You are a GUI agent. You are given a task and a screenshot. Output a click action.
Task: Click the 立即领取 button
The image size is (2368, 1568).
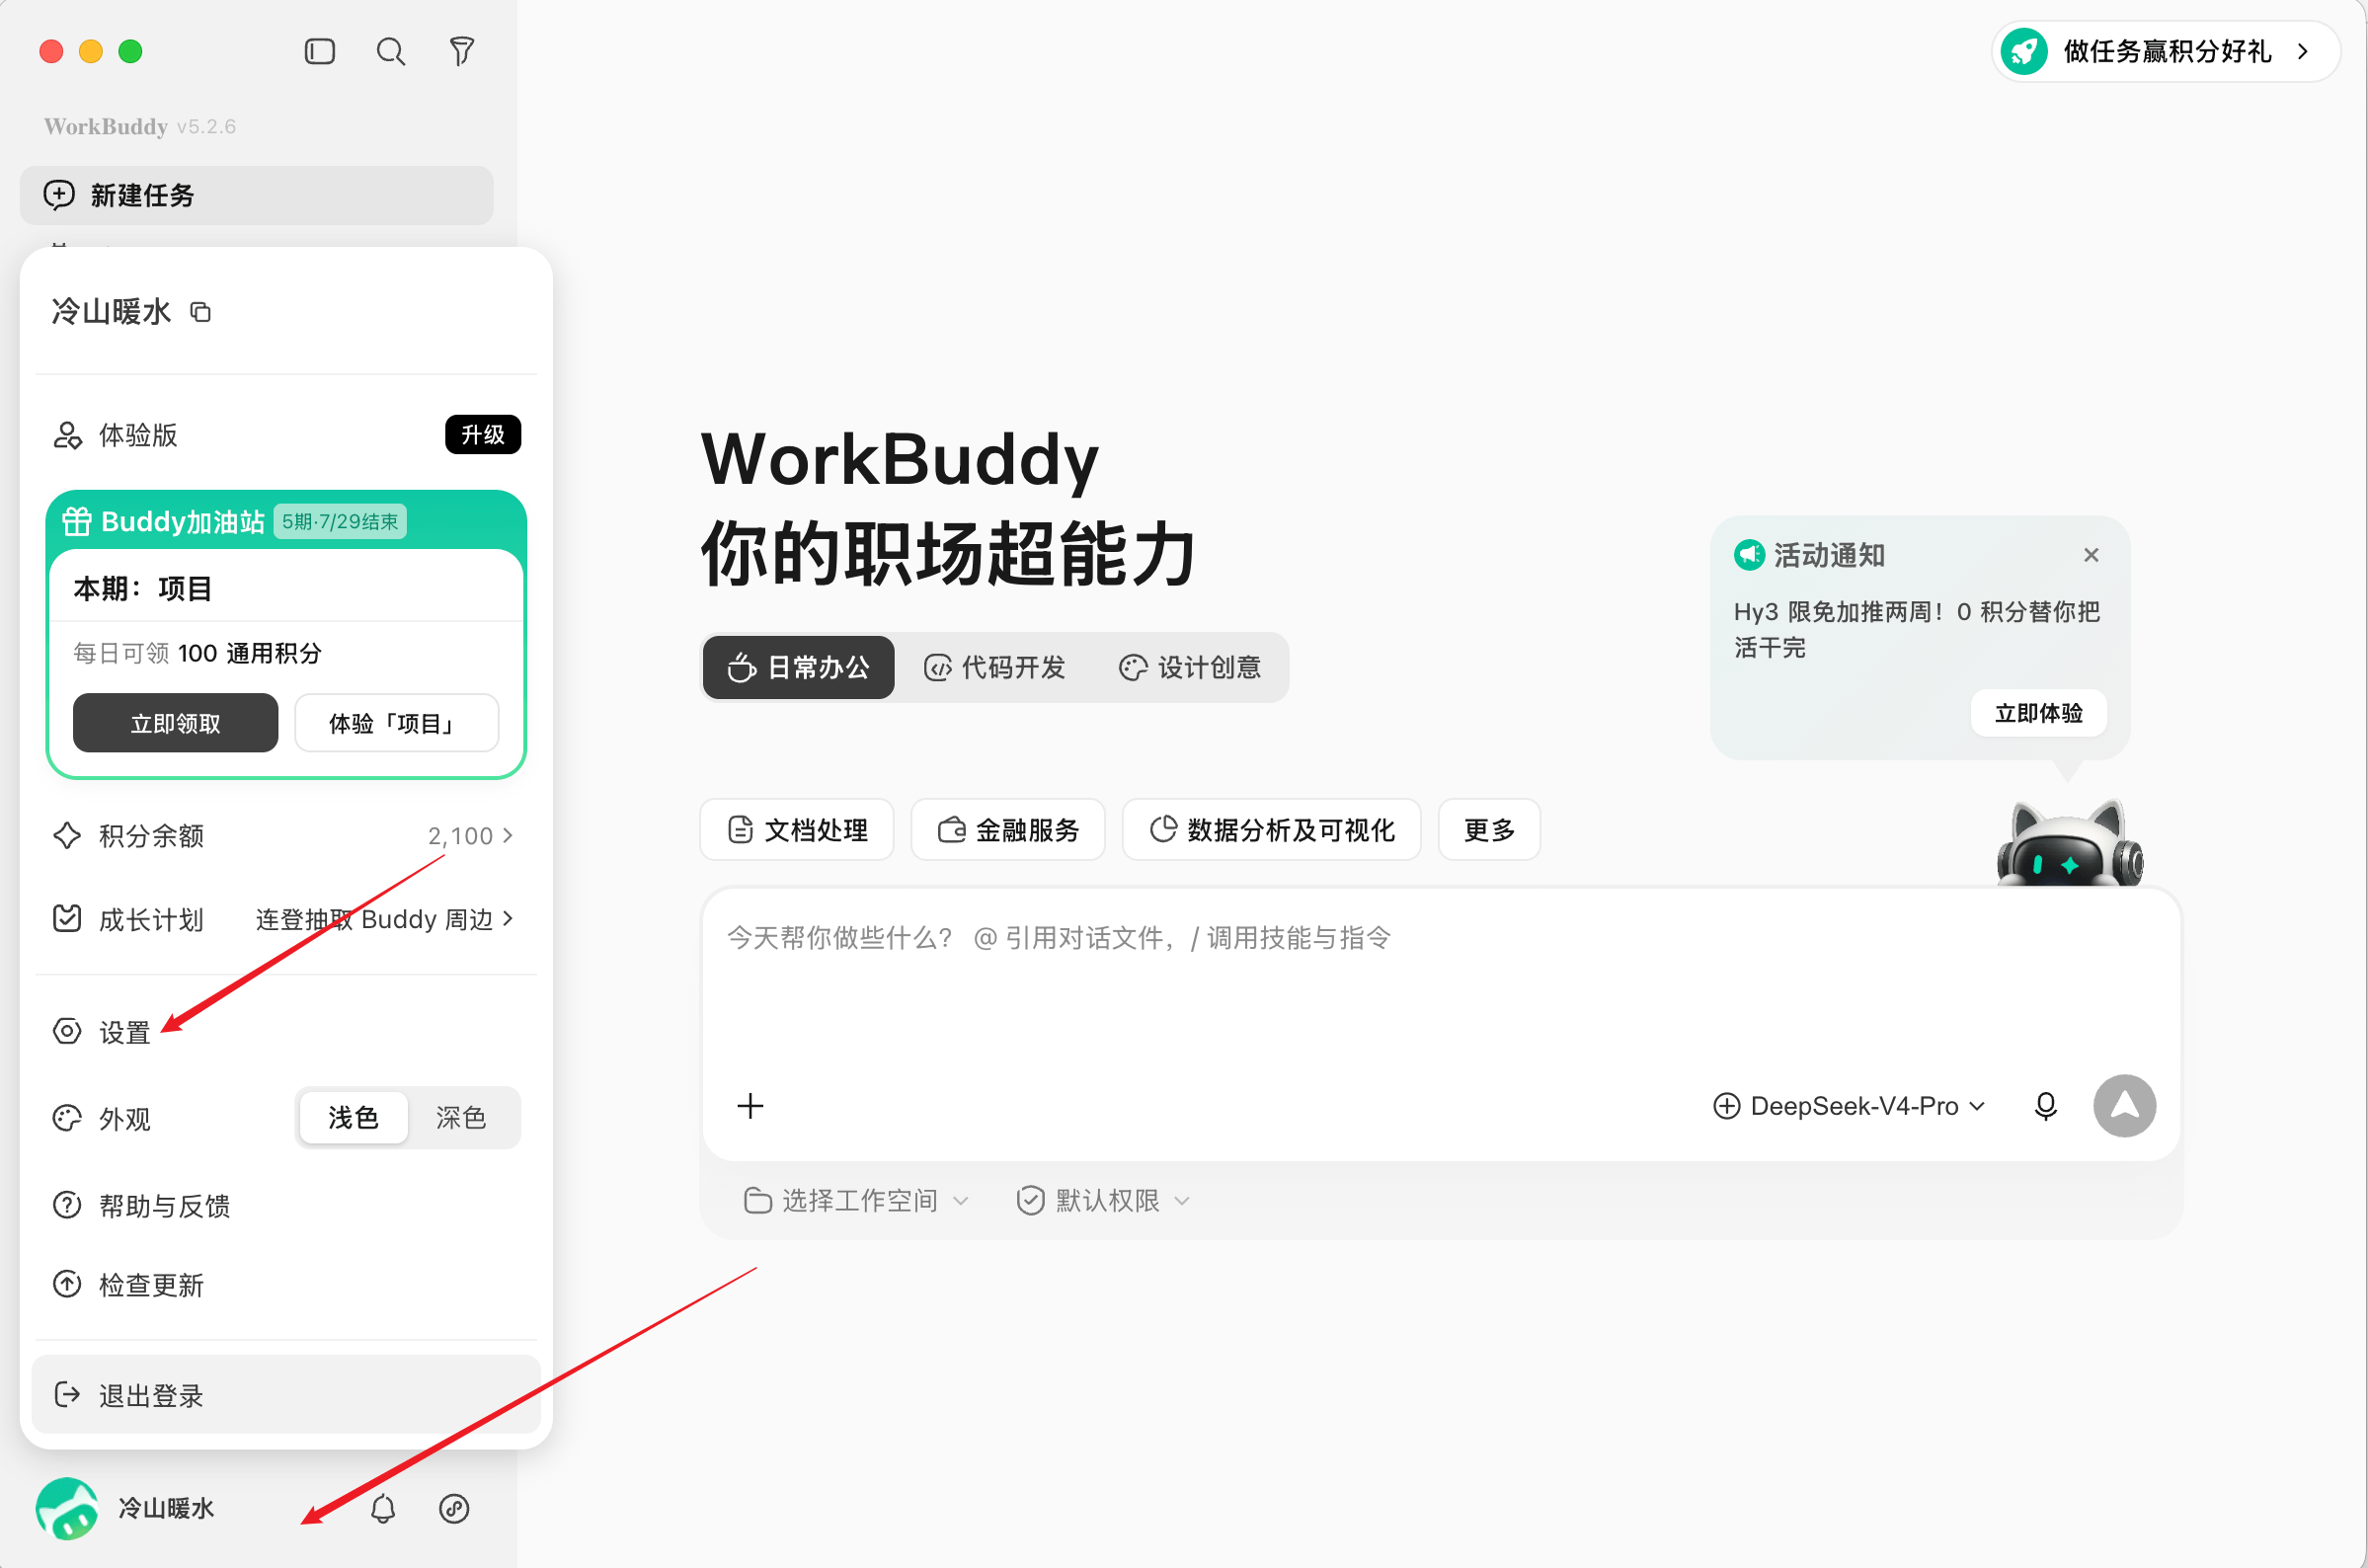[175, 723]
